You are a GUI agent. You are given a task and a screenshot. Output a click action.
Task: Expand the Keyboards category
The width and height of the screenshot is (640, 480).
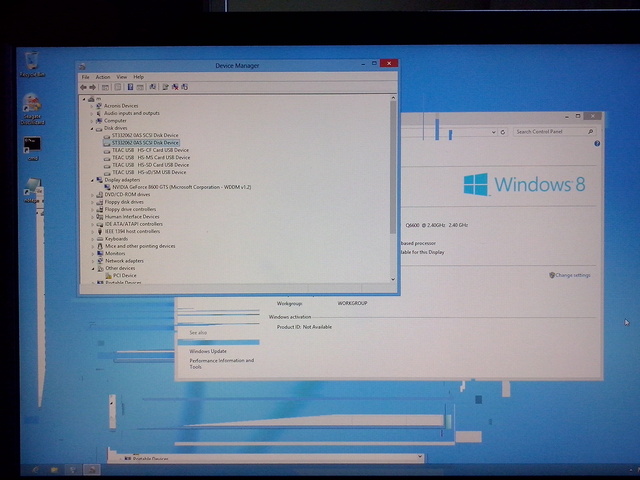[93, 238]
